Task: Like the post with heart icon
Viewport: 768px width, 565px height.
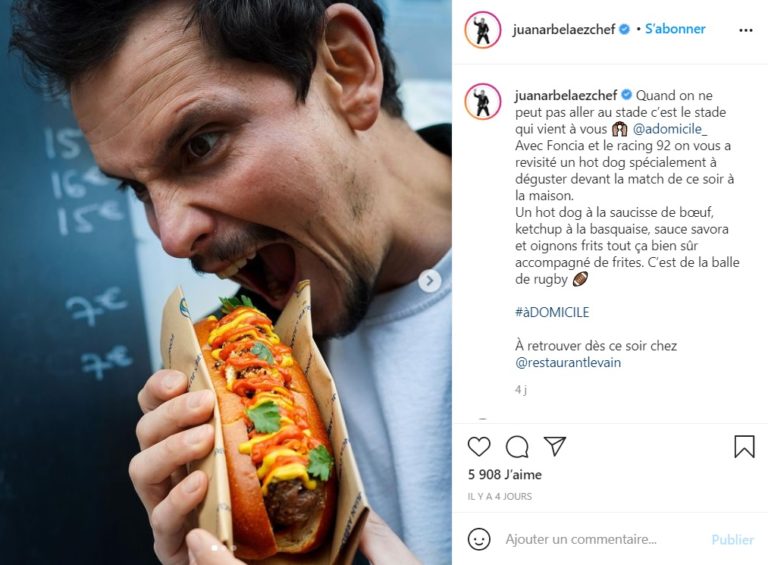Action: pos(479,447)
